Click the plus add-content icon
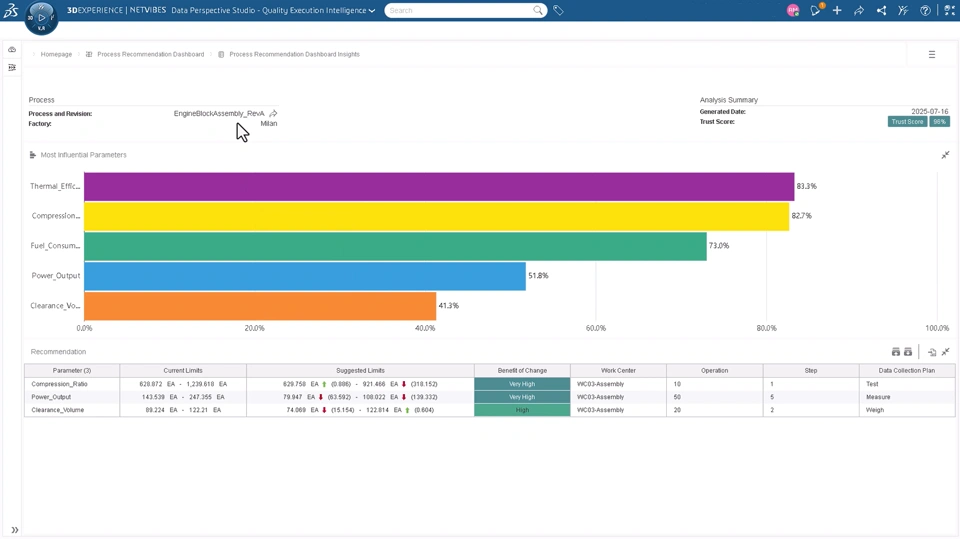The image size is (960, 539). click(x=837, y=10)
